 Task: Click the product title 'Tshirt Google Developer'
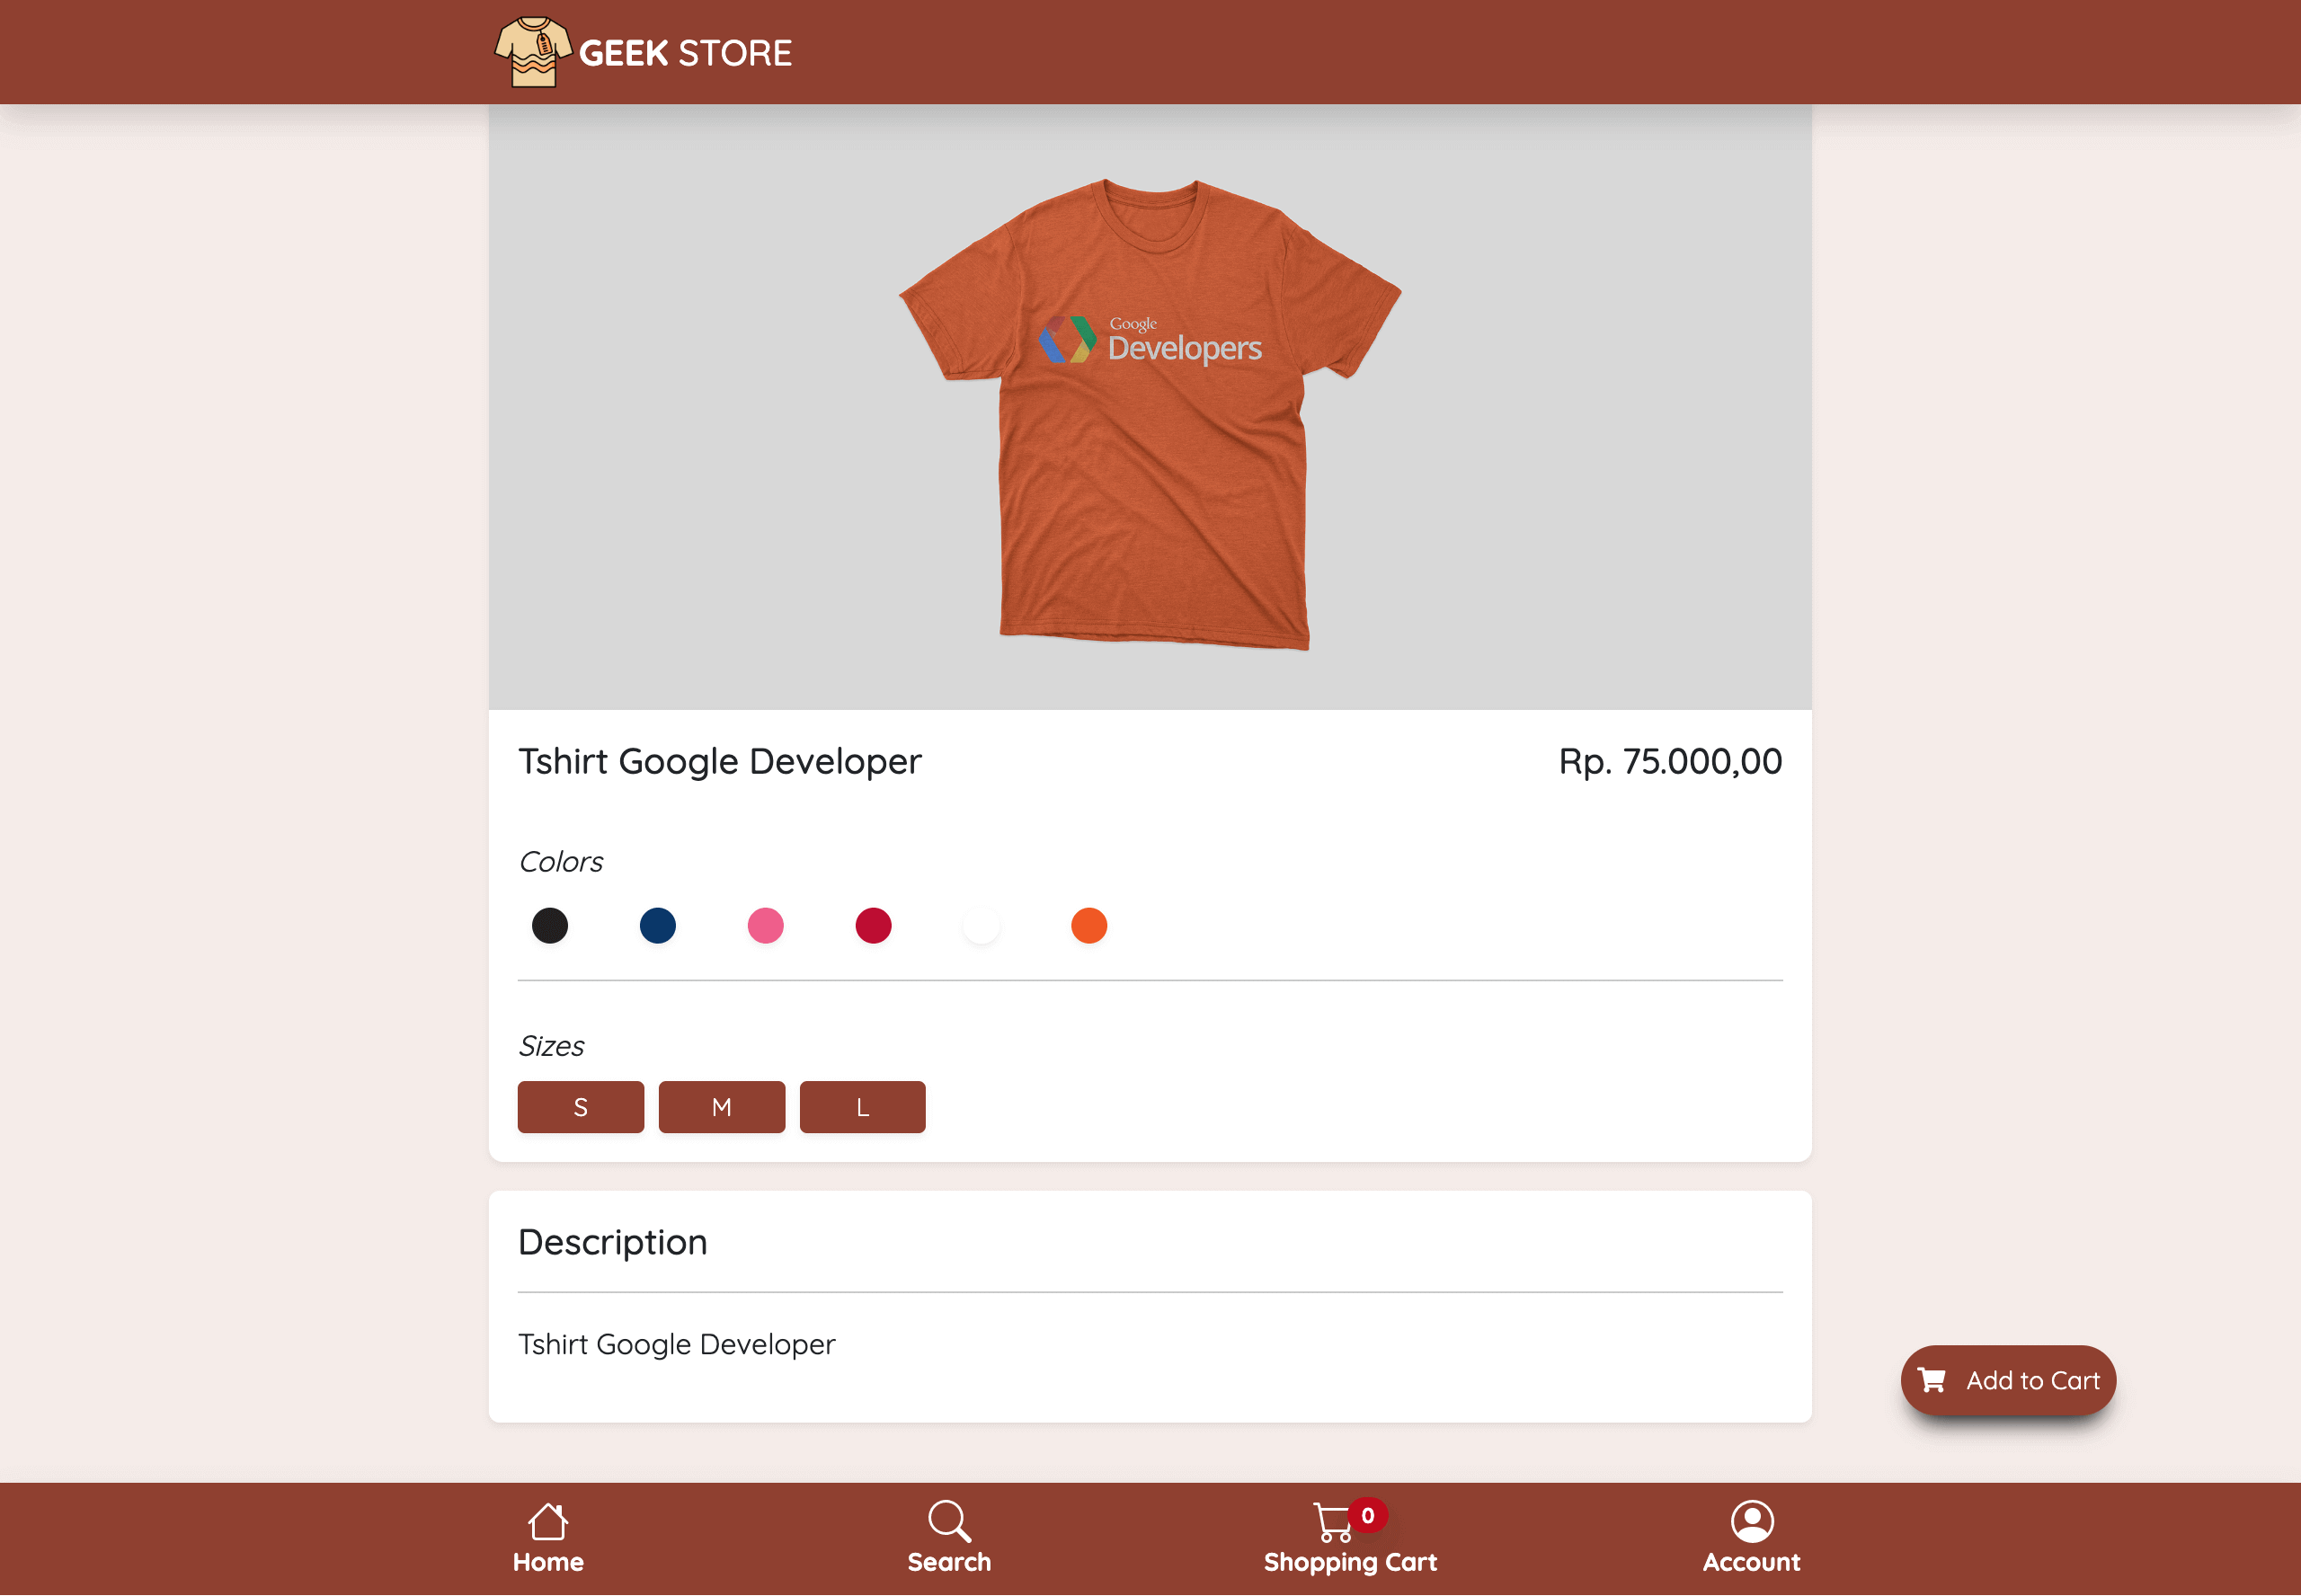(720, 762)
